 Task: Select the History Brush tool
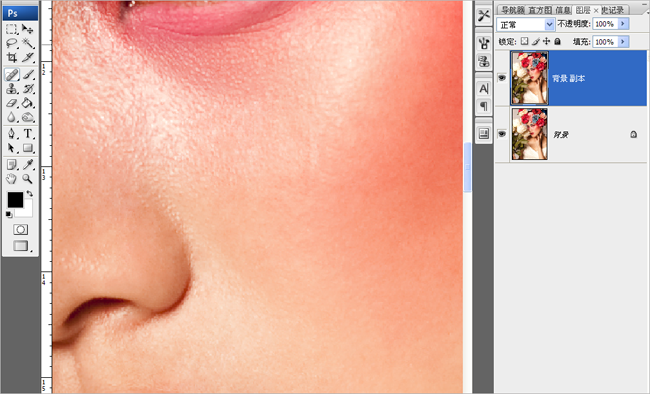point(28,89)
